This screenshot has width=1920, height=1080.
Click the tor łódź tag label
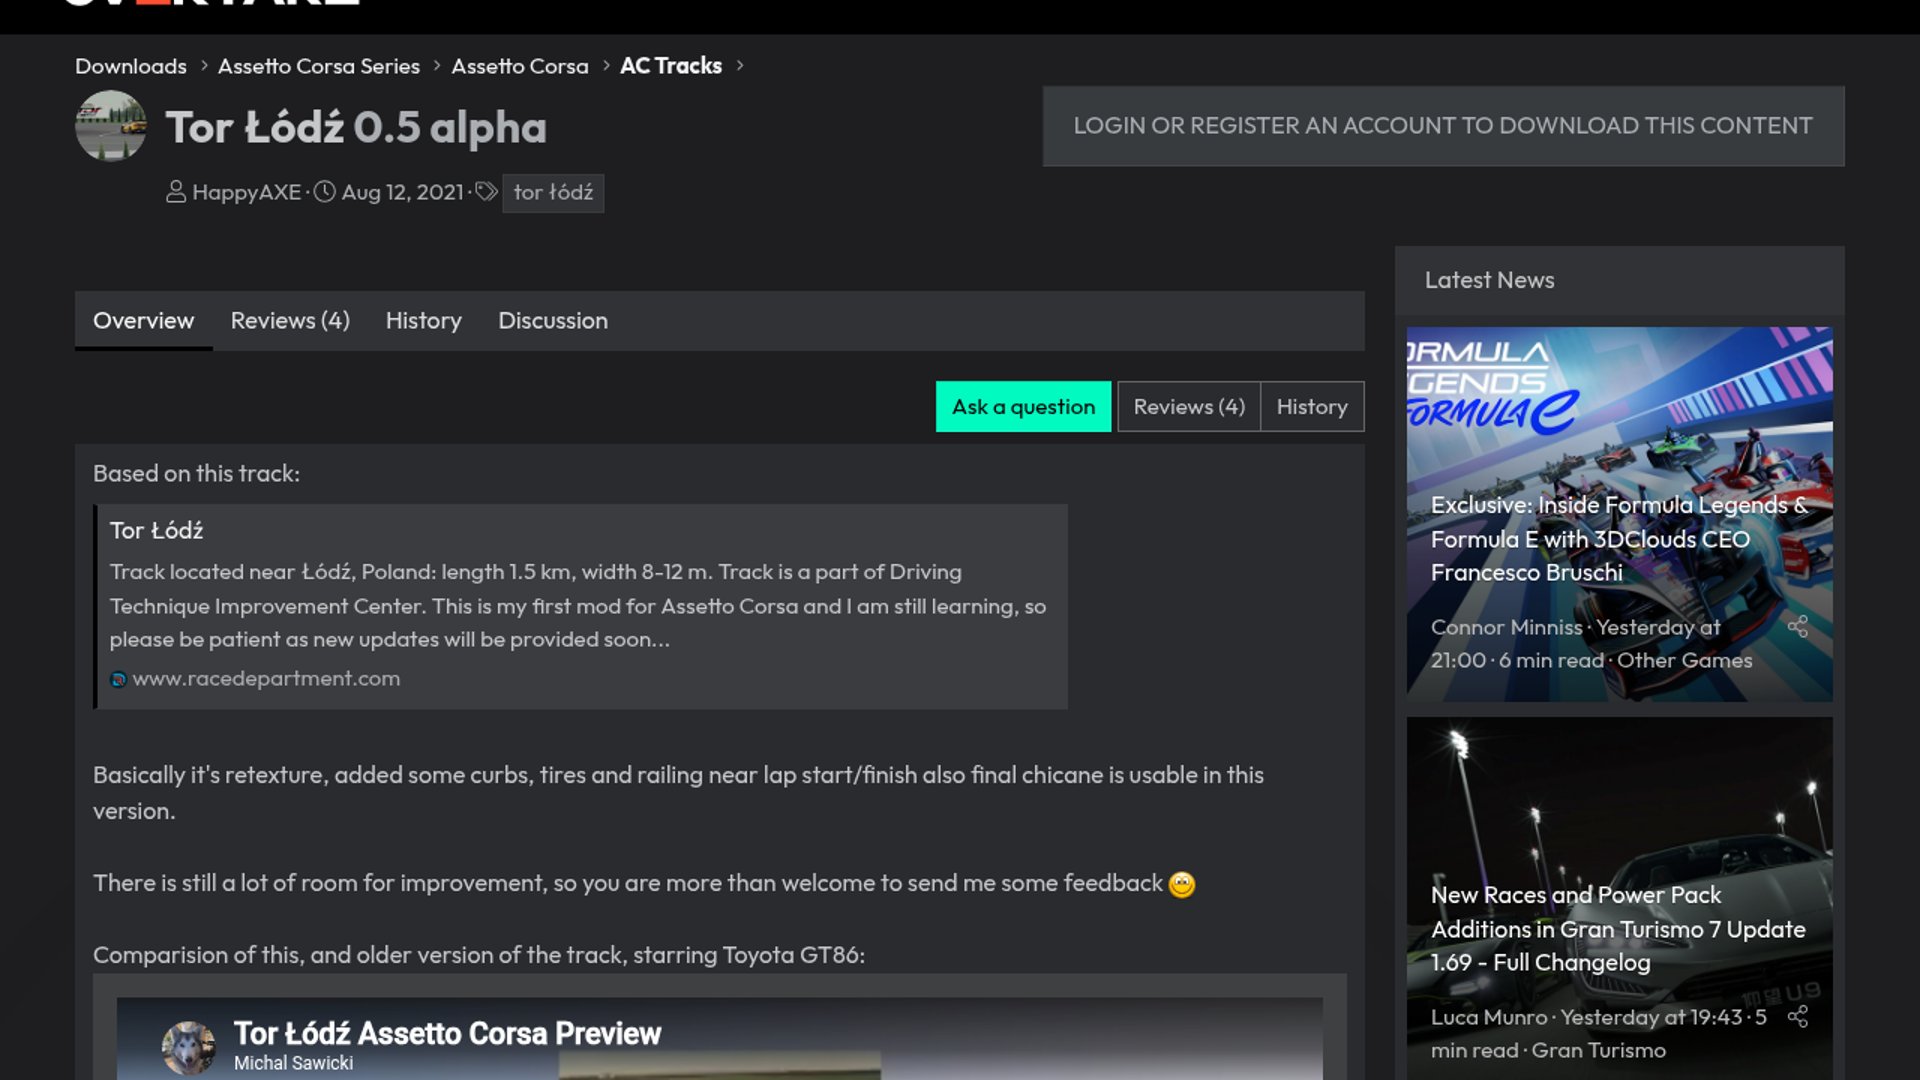[x=553, y=192]
